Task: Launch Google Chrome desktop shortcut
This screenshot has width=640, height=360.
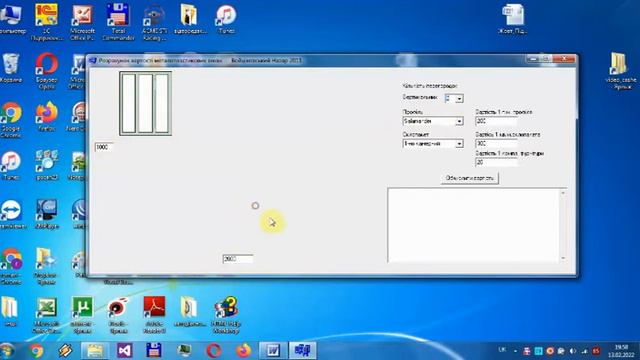Action: [11, 120]
